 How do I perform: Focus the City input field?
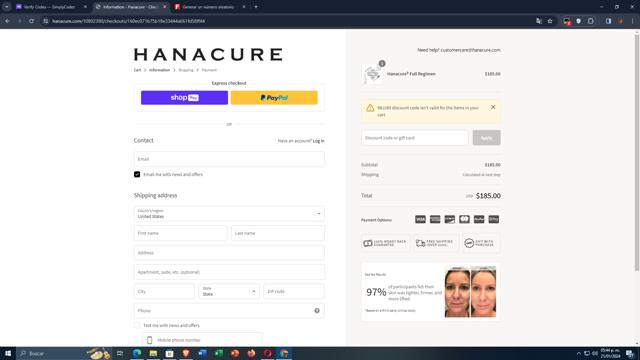(x=164, y=291)
